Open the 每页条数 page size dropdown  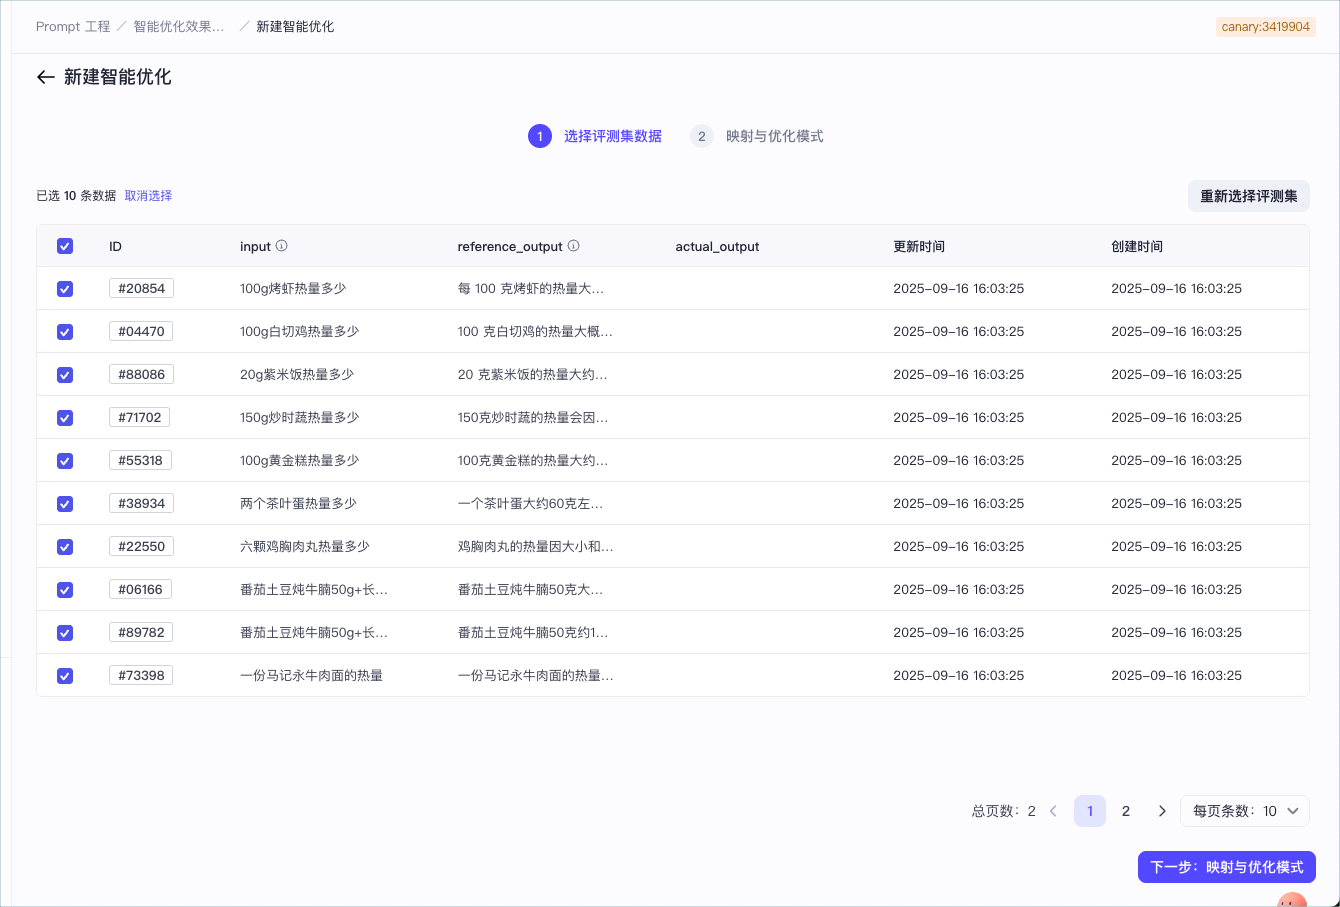point(1245,811)
